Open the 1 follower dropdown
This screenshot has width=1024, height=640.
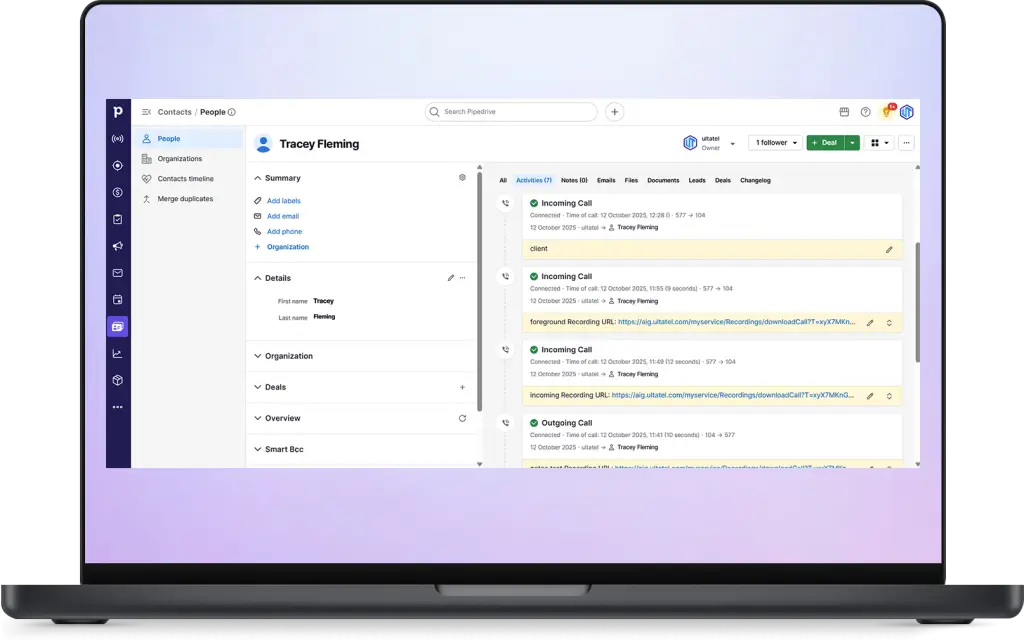click(x=775, y=143)
